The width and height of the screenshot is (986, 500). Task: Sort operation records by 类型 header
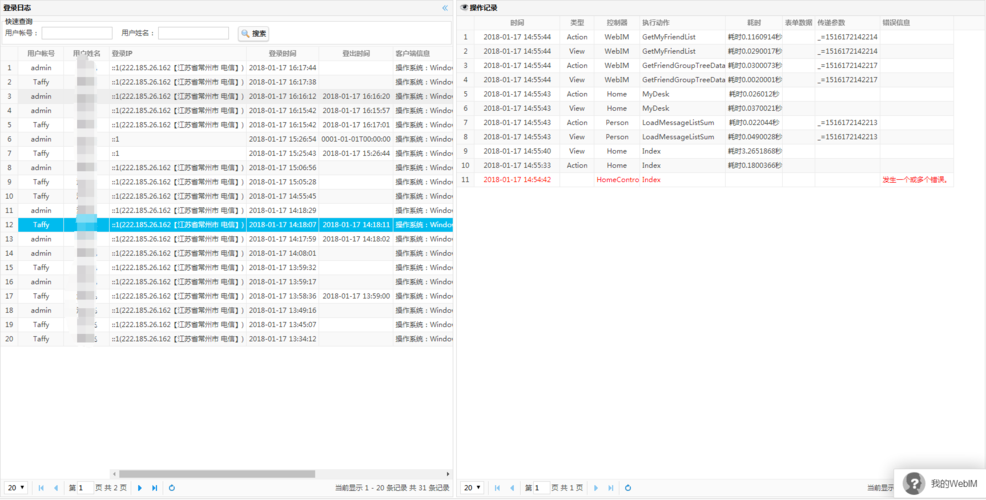tap(577, 23)
